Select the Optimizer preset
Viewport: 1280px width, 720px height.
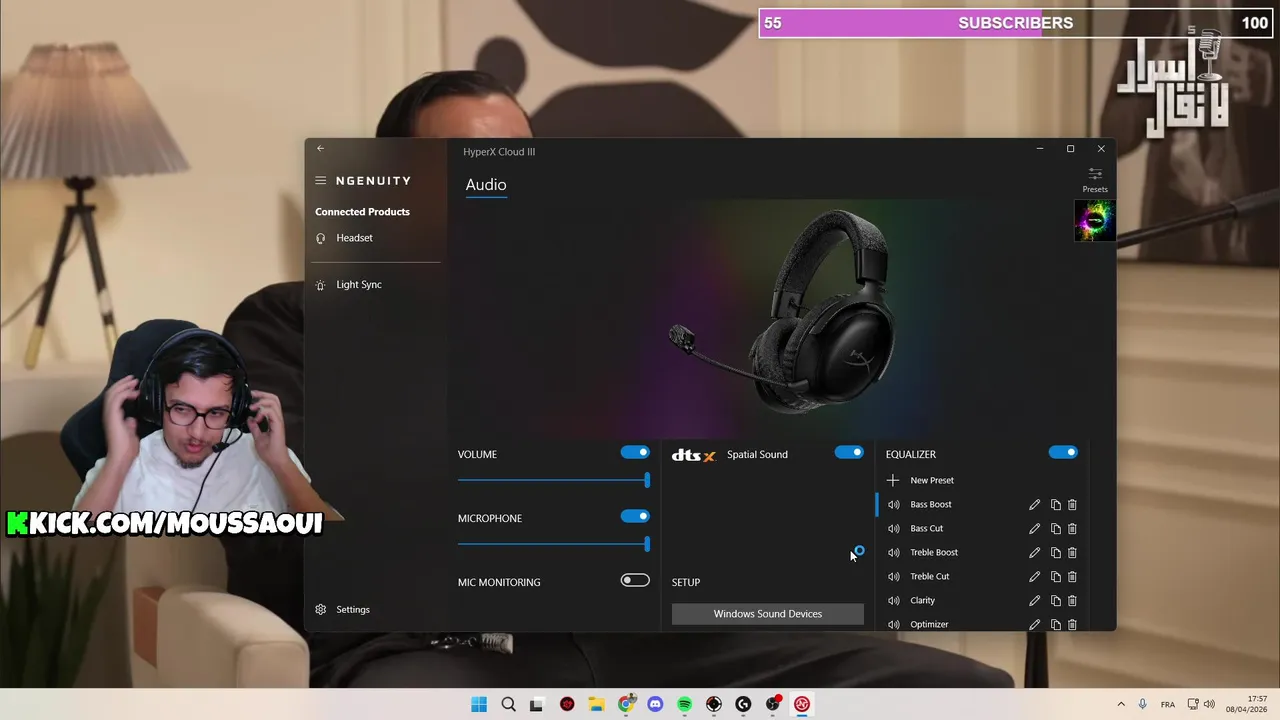(x=929, y=624)
